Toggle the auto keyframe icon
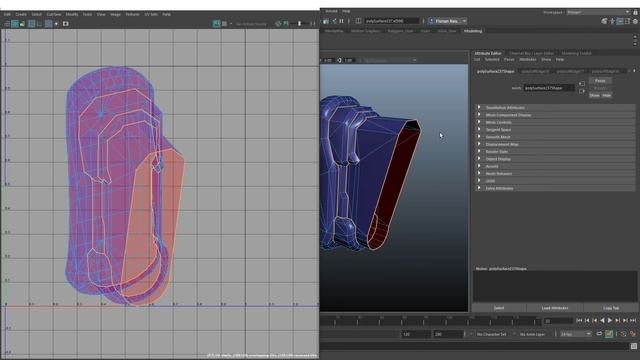The width and height of the screenshot is (640, 360). click(x=609, y=334)
